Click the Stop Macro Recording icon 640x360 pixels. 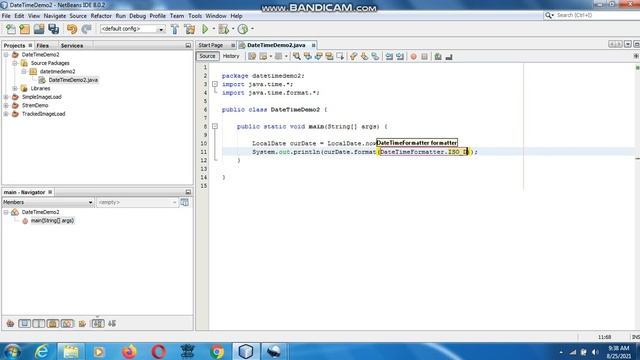tap(424, 57)
